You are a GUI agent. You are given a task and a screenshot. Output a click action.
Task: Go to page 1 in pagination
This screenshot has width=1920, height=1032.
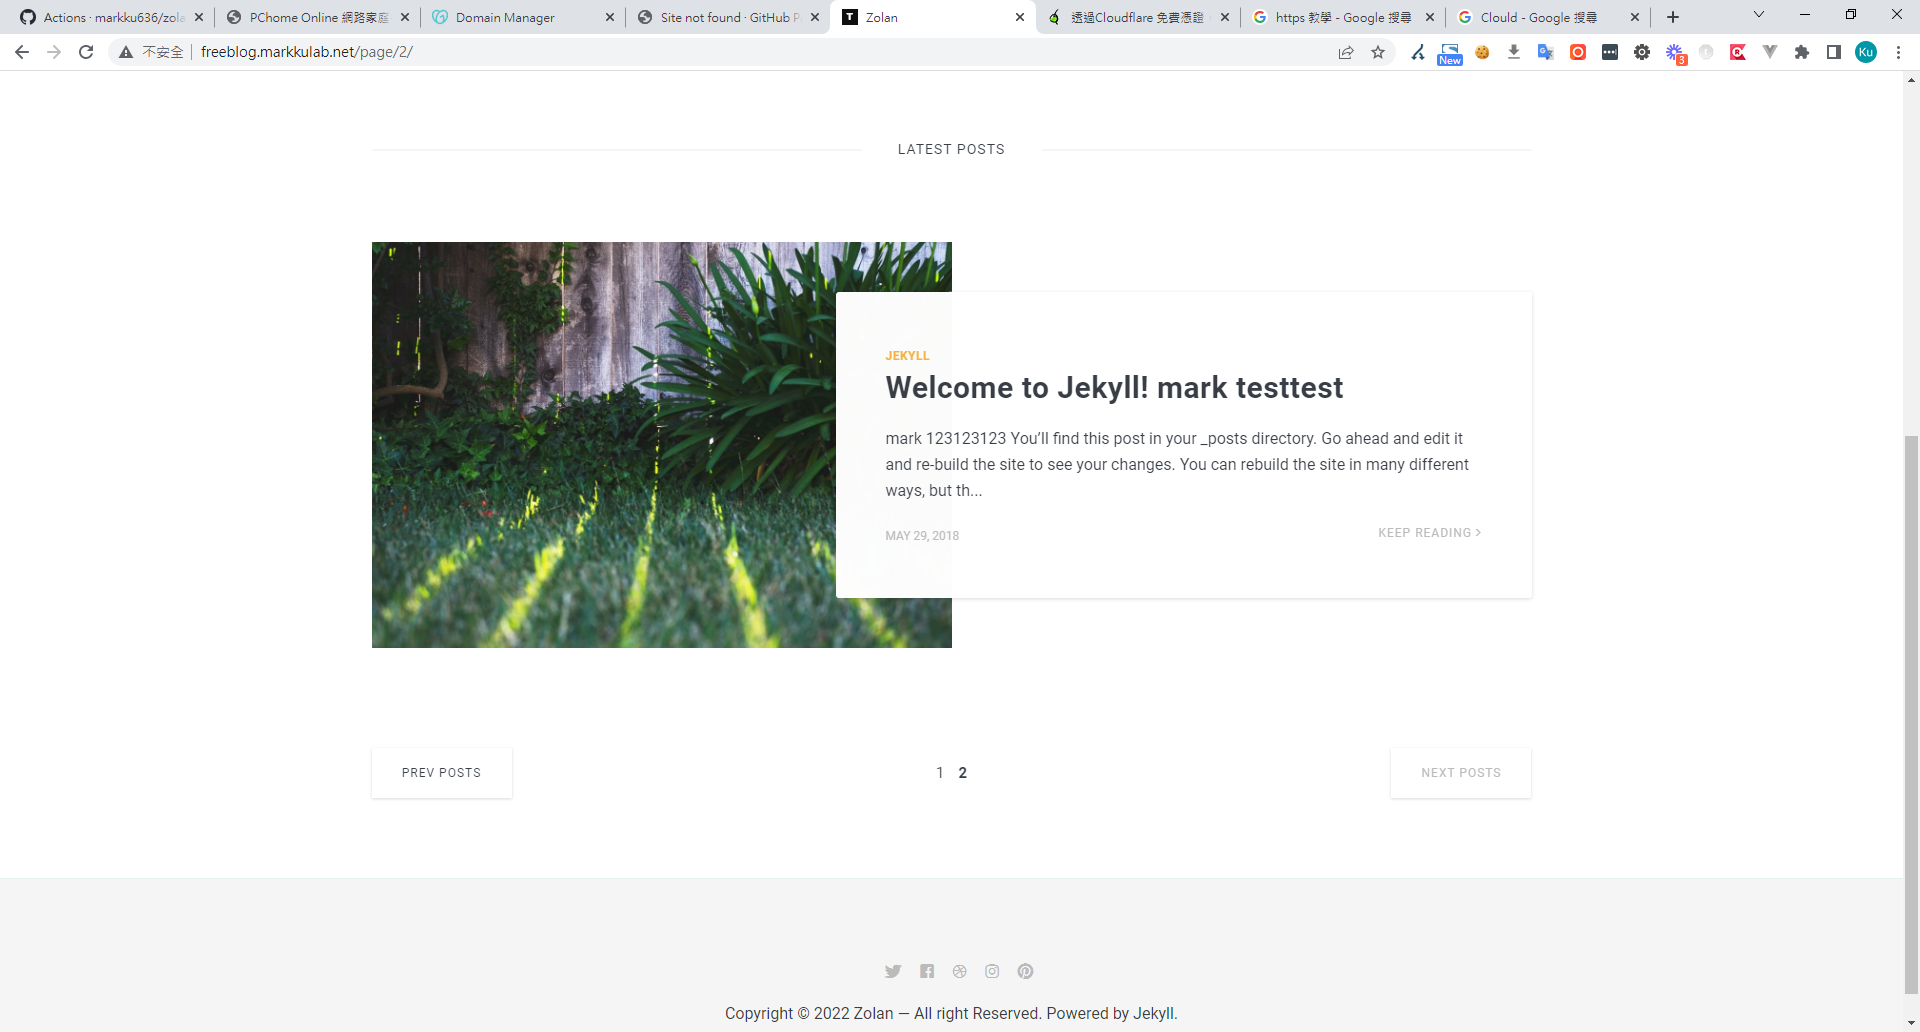pyautogui.click(x=940, y=773)
